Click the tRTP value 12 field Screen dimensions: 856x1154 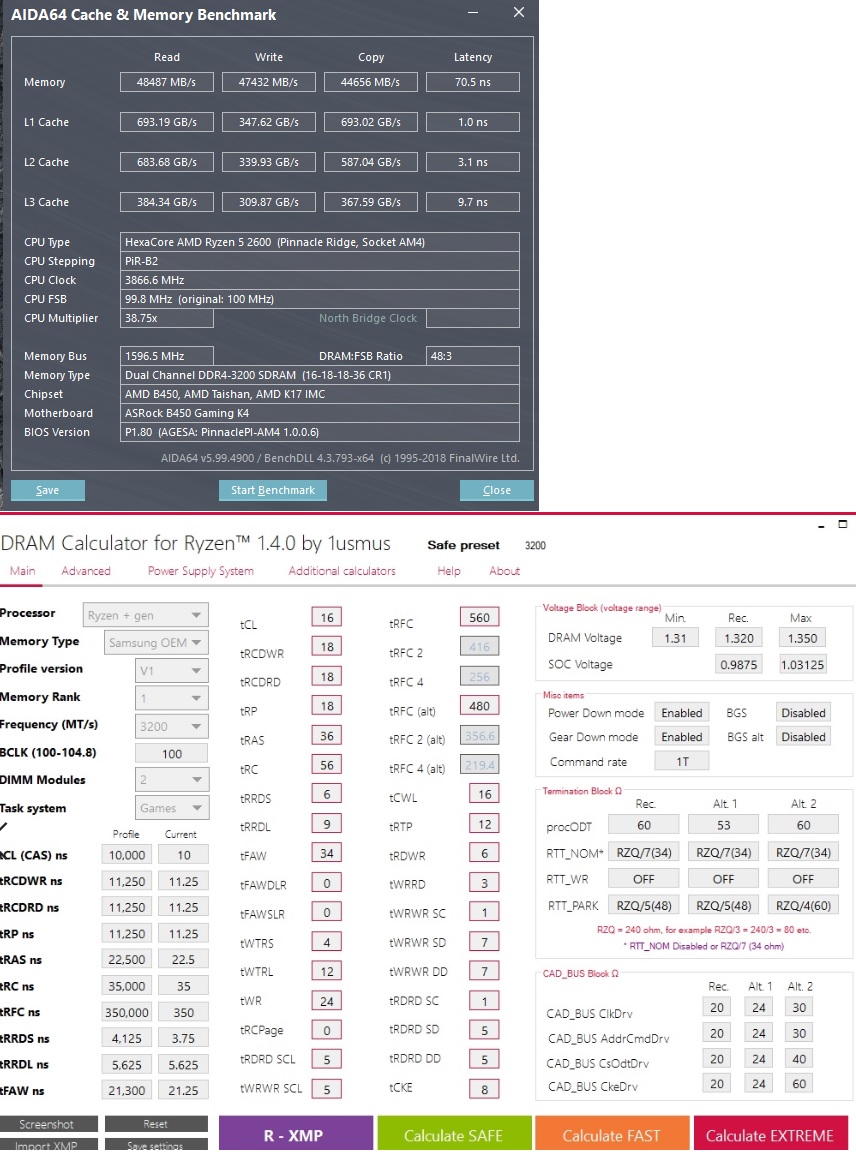484,824
